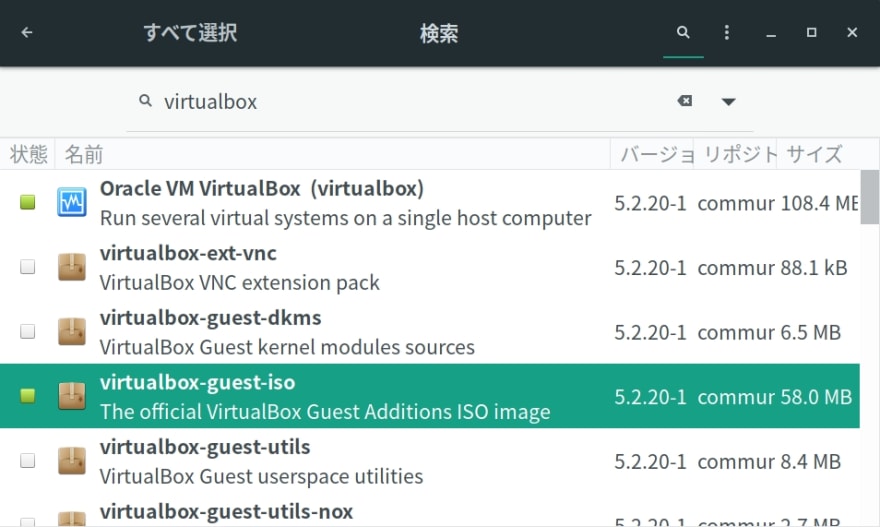
Task: Select the virtualbox-guest-iso package name
Action: [x=198, y=382]
